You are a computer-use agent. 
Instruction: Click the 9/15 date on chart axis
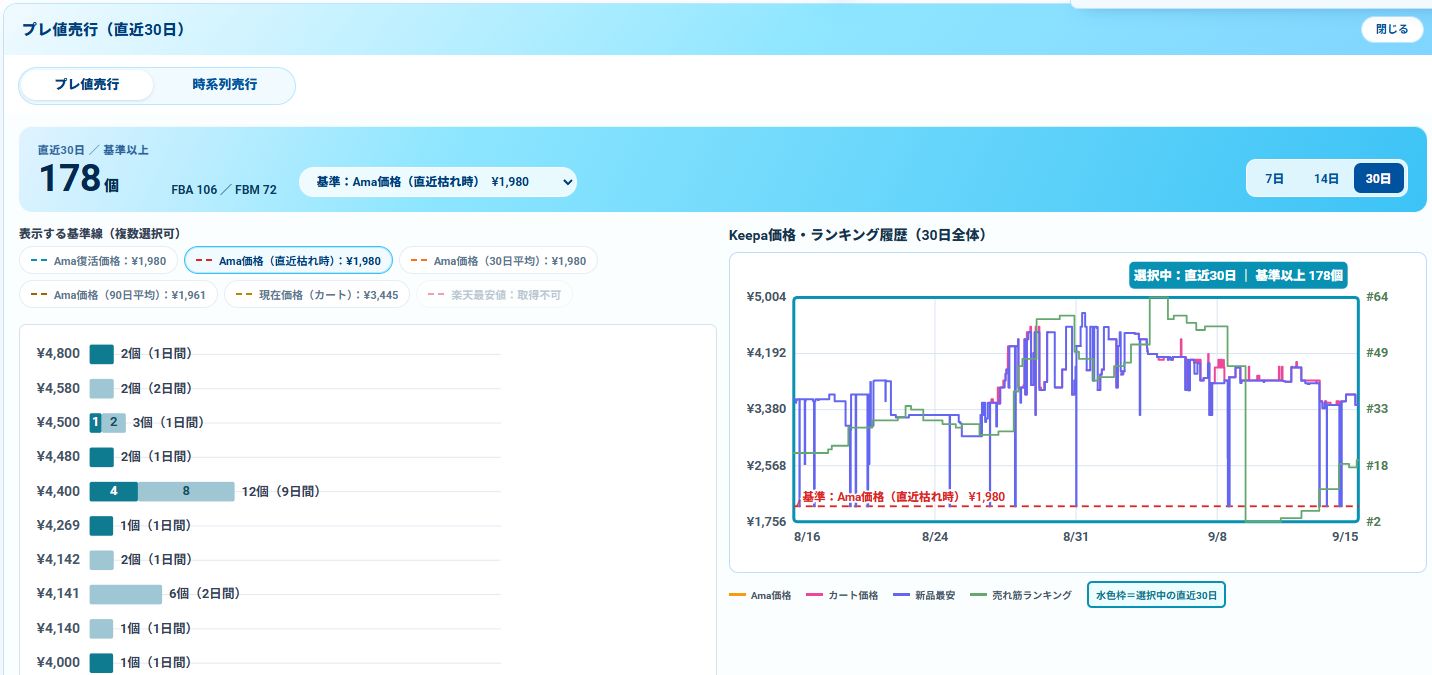1345,537
